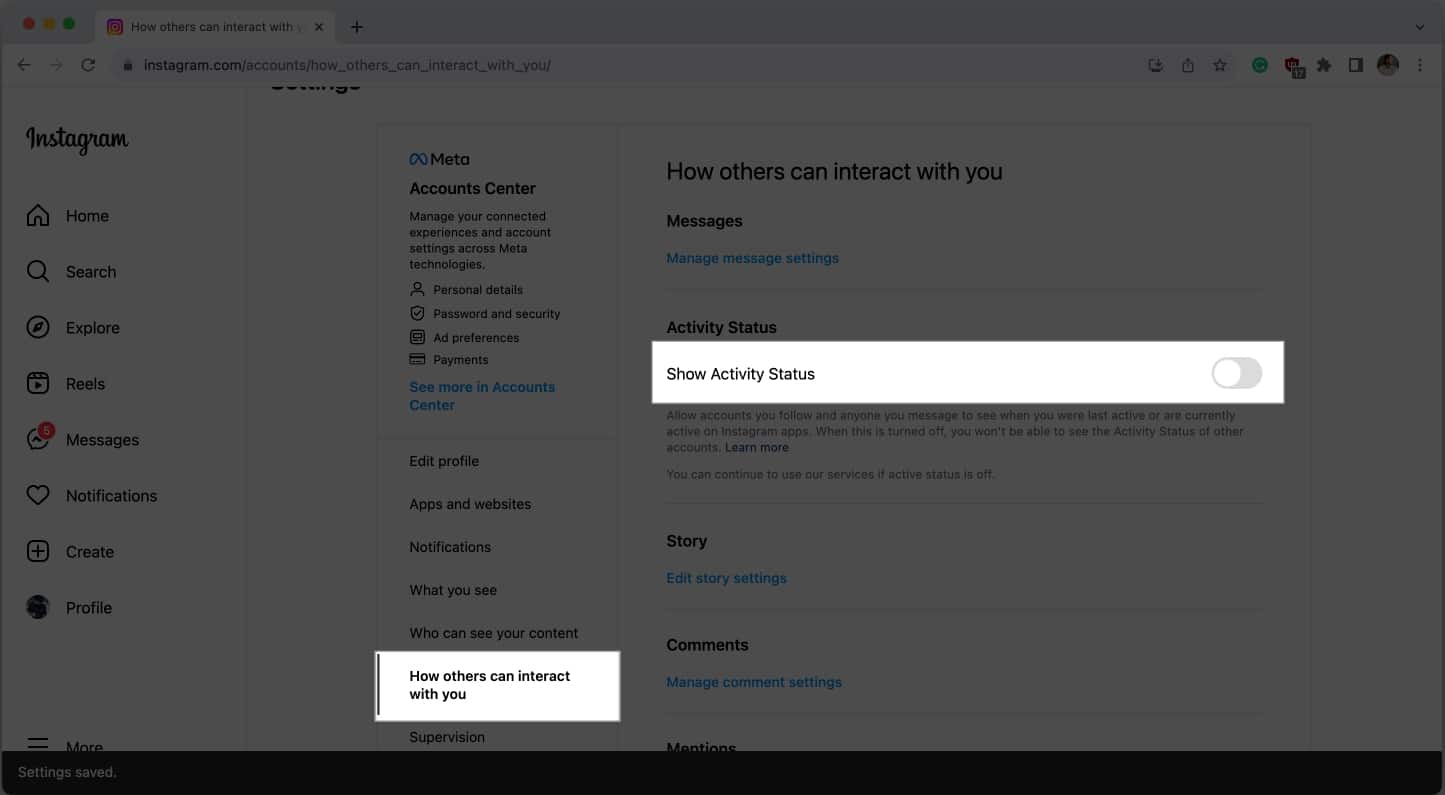This screenshot has height=795, width=1445.
Task: Expand the tab search chevron
Action: 1419,27
